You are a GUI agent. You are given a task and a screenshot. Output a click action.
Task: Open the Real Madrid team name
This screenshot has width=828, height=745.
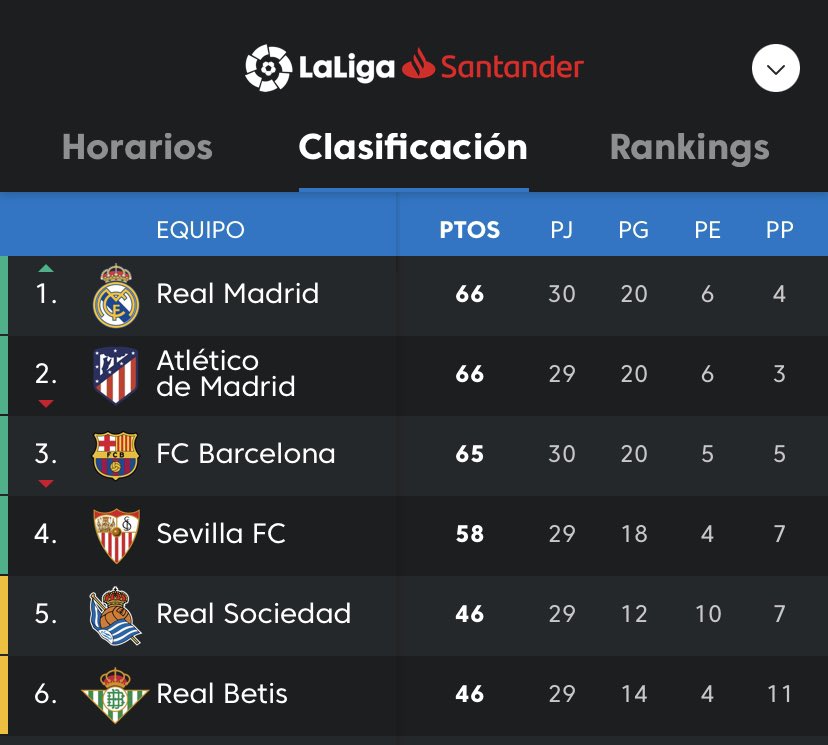point(238,294)
